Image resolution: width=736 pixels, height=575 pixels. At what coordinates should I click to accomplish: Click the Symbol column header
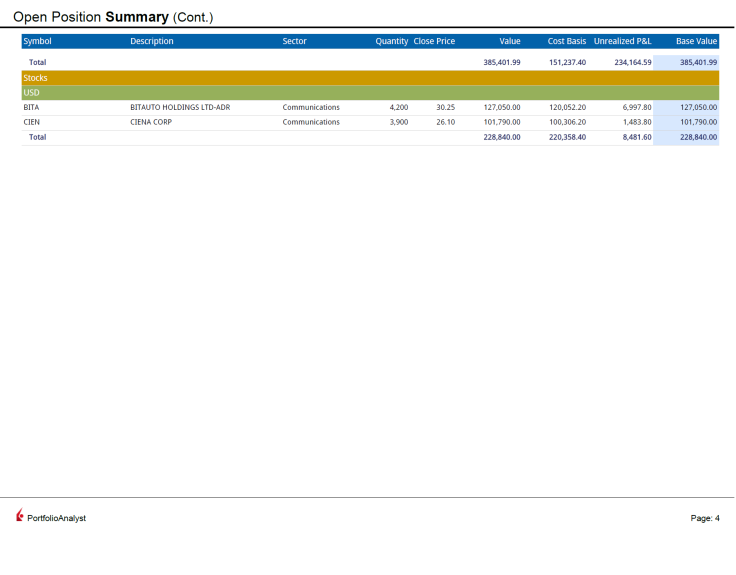click(x=37, y=42)
